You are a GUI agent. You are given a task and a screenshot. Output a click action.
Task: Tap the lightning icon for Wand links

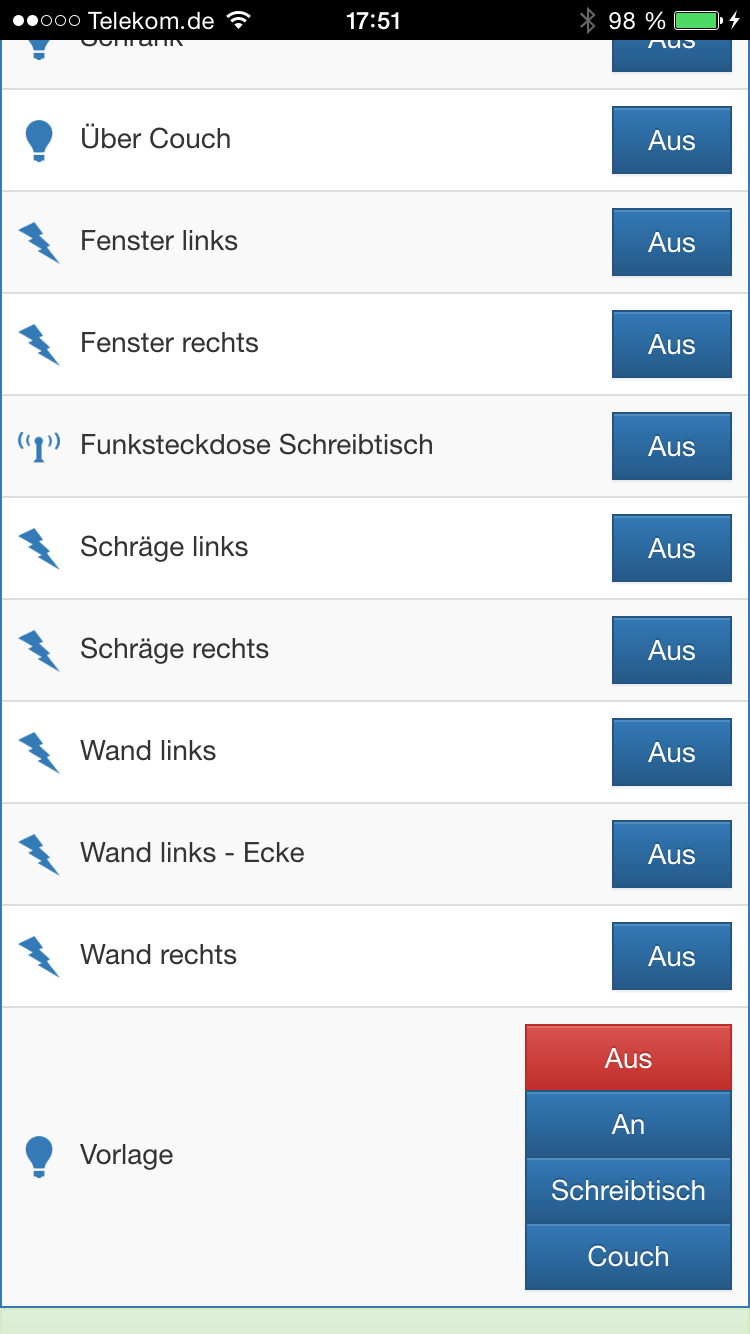point(39,752)
